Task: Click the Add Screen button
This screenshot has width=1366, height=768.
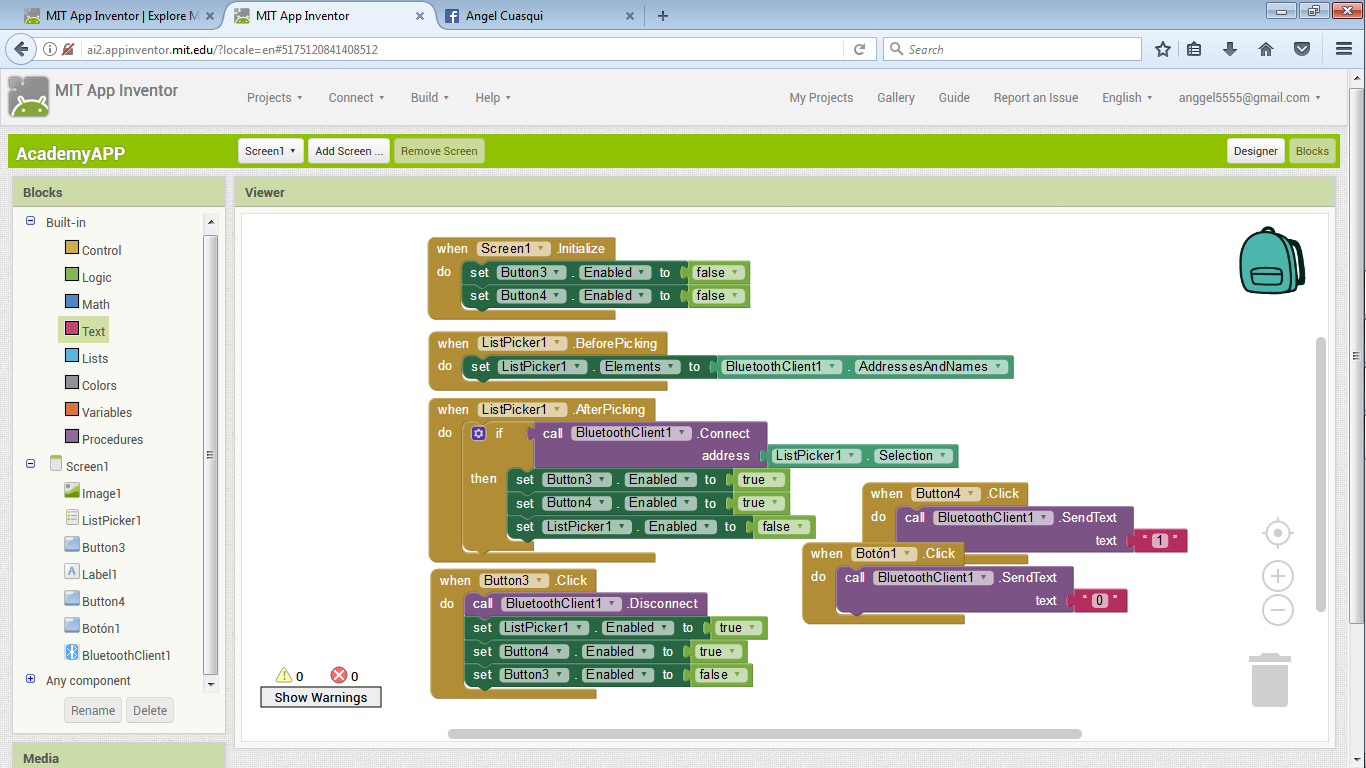Action: point(349,151)
